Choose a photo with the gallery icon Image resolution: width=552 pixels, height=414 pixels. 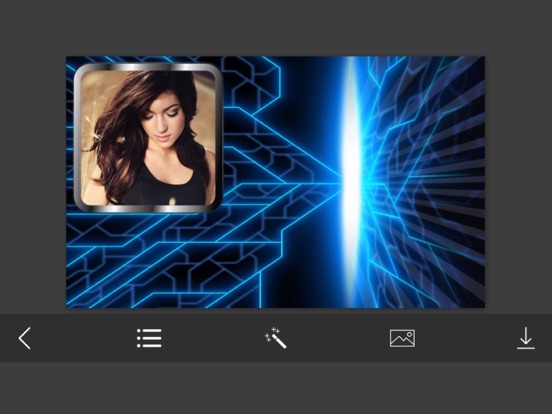click(x=402, y=338)
